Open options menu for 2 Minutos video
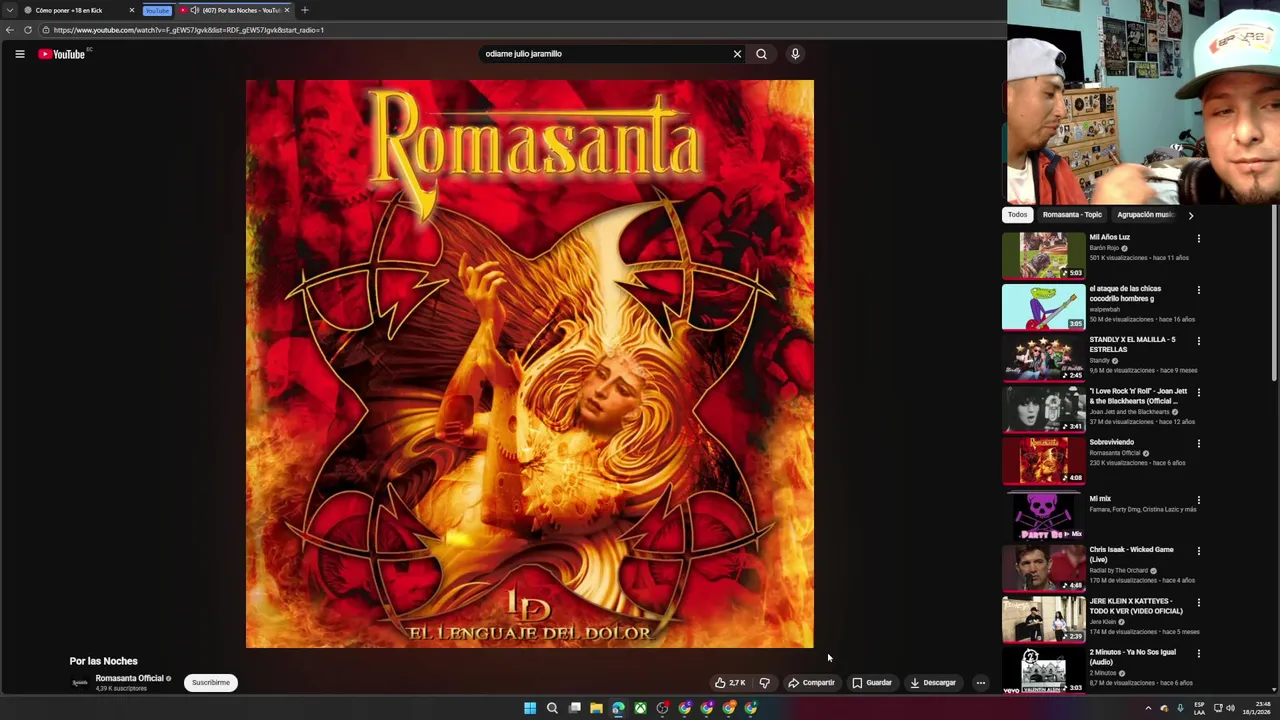Image resolution: width=1280 pixels, height=720 pixels. click(x=1198, y=654)
